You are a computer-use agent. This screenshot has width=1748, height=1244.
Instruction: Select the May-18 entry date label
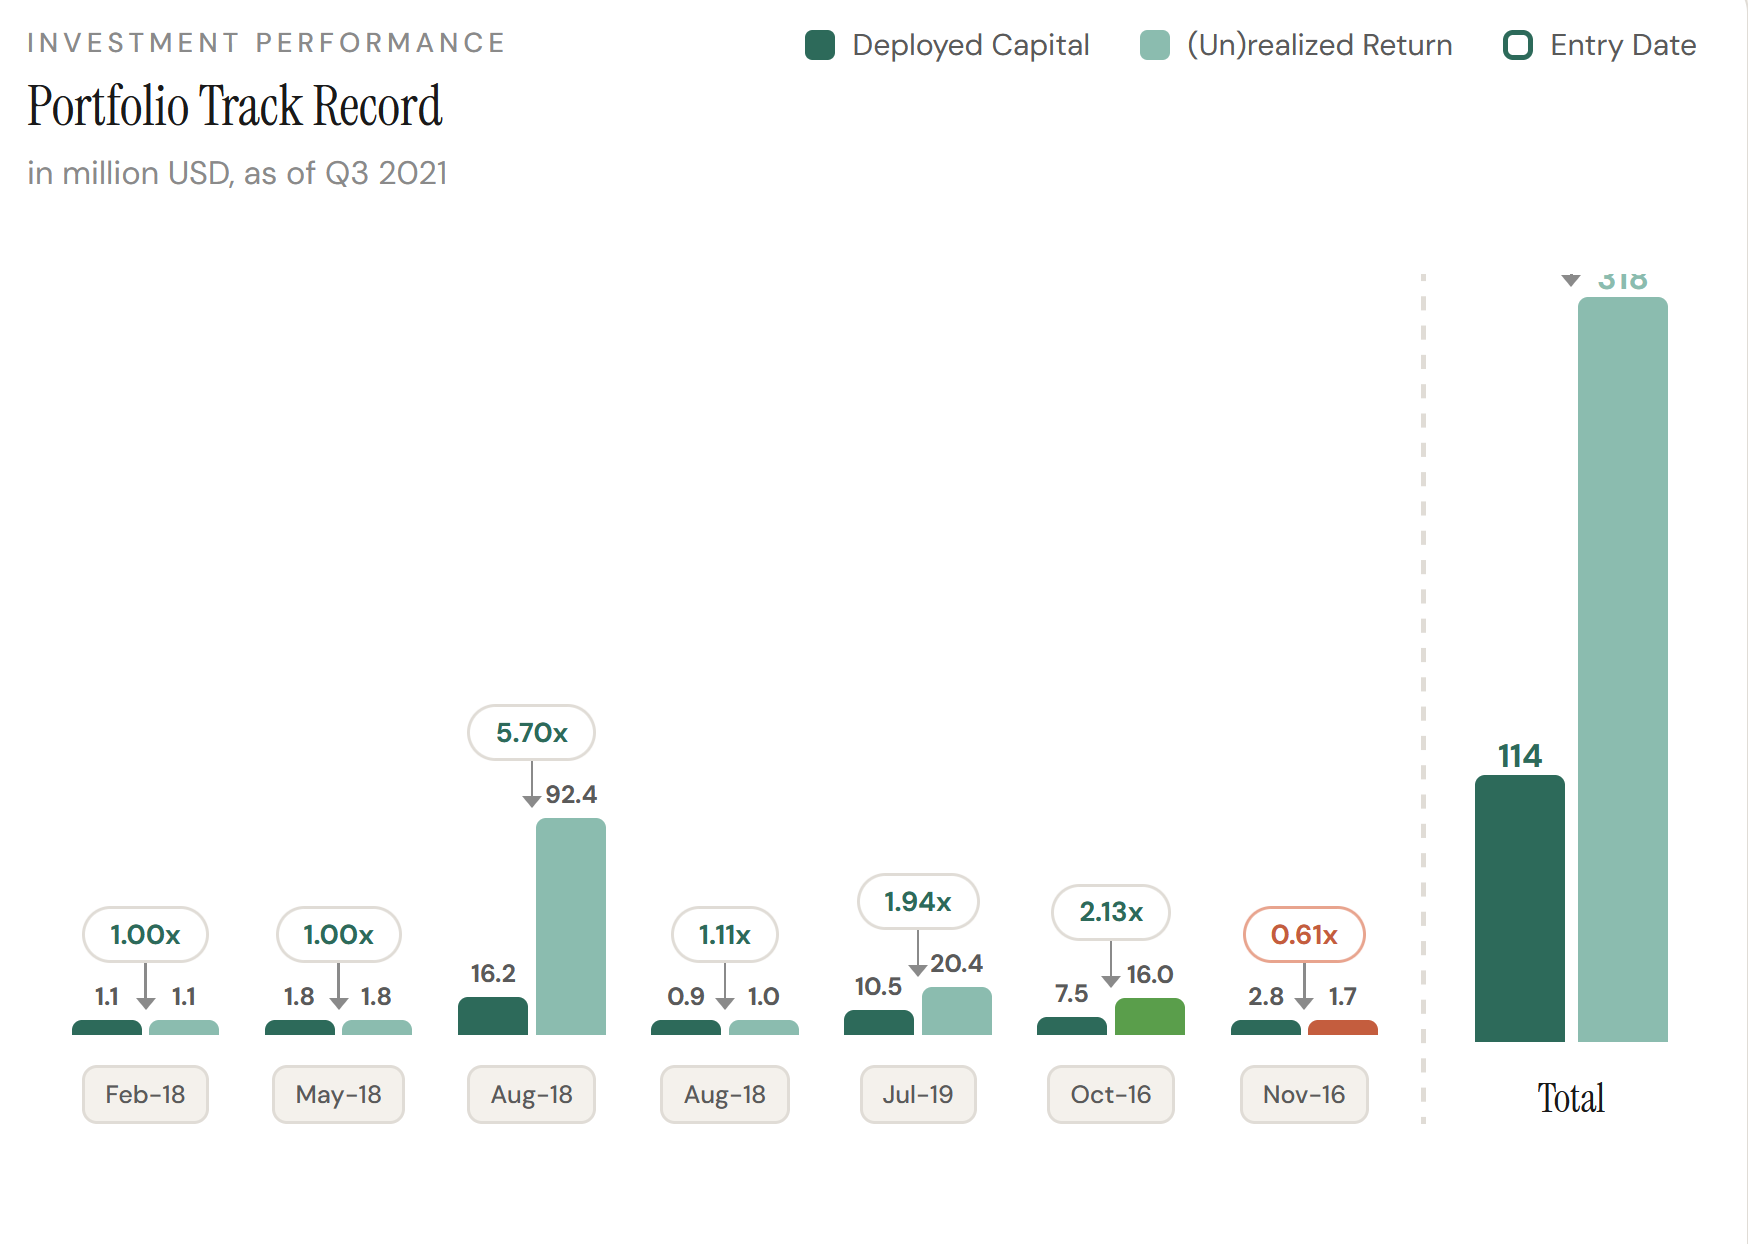click(338, 1095)
